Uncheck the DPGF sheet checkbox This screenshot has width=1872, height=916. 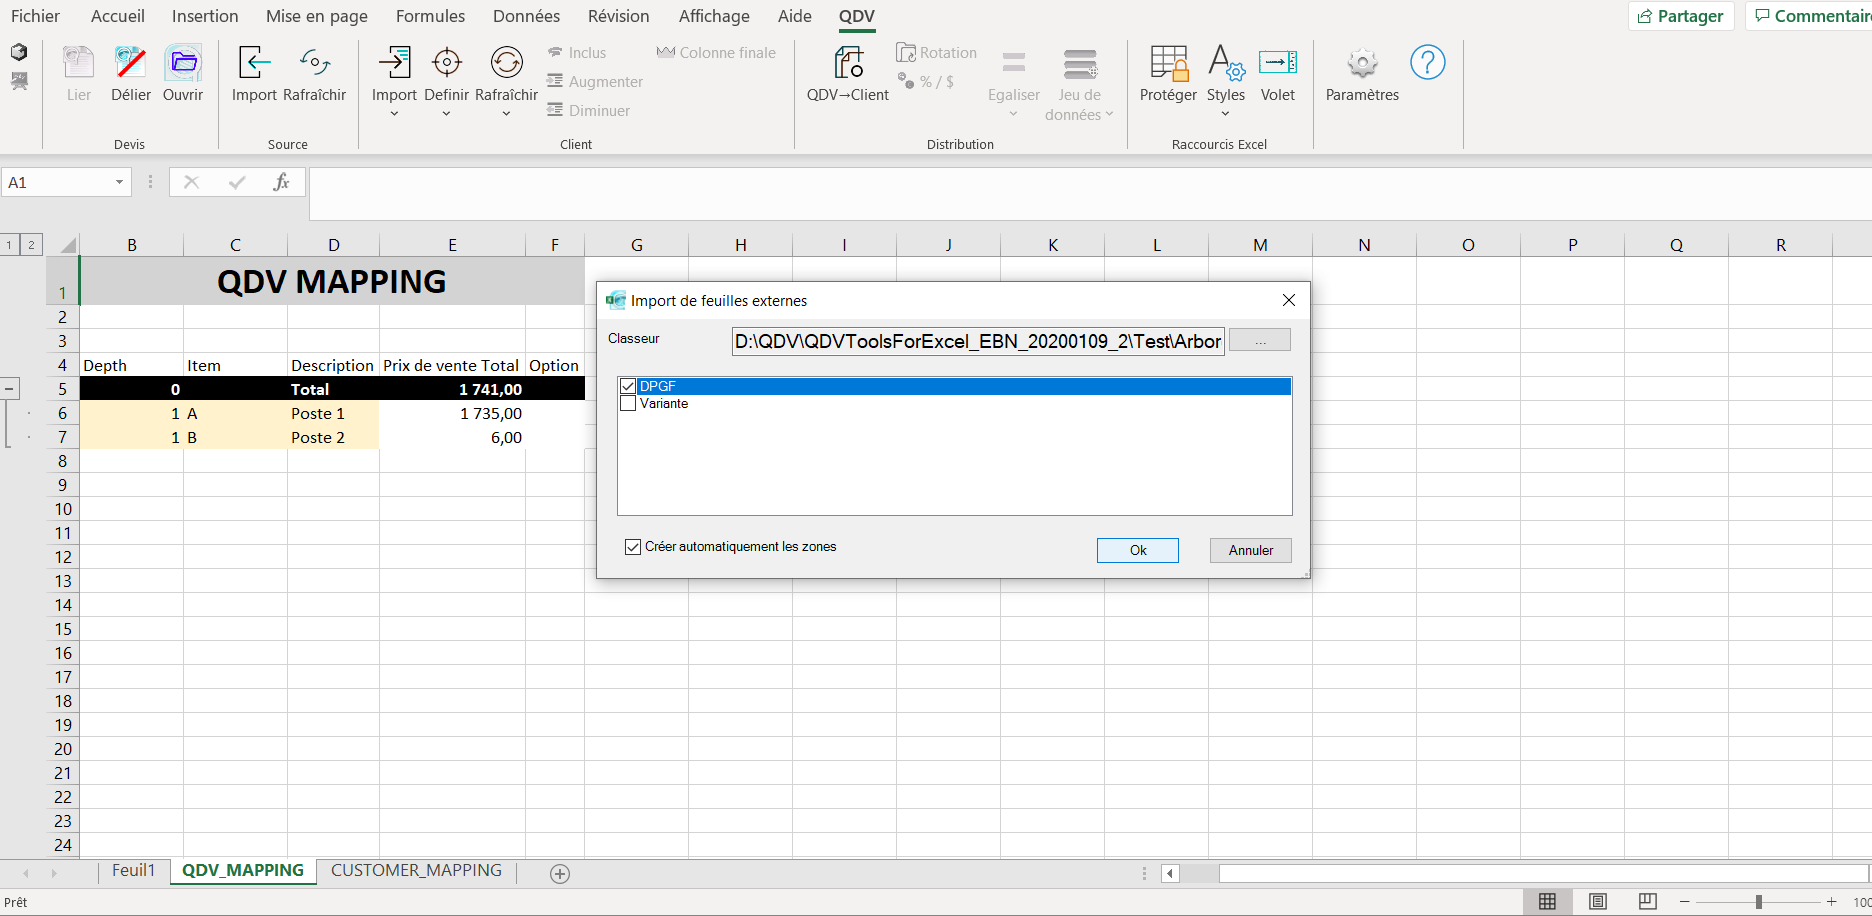pos(628,386)
